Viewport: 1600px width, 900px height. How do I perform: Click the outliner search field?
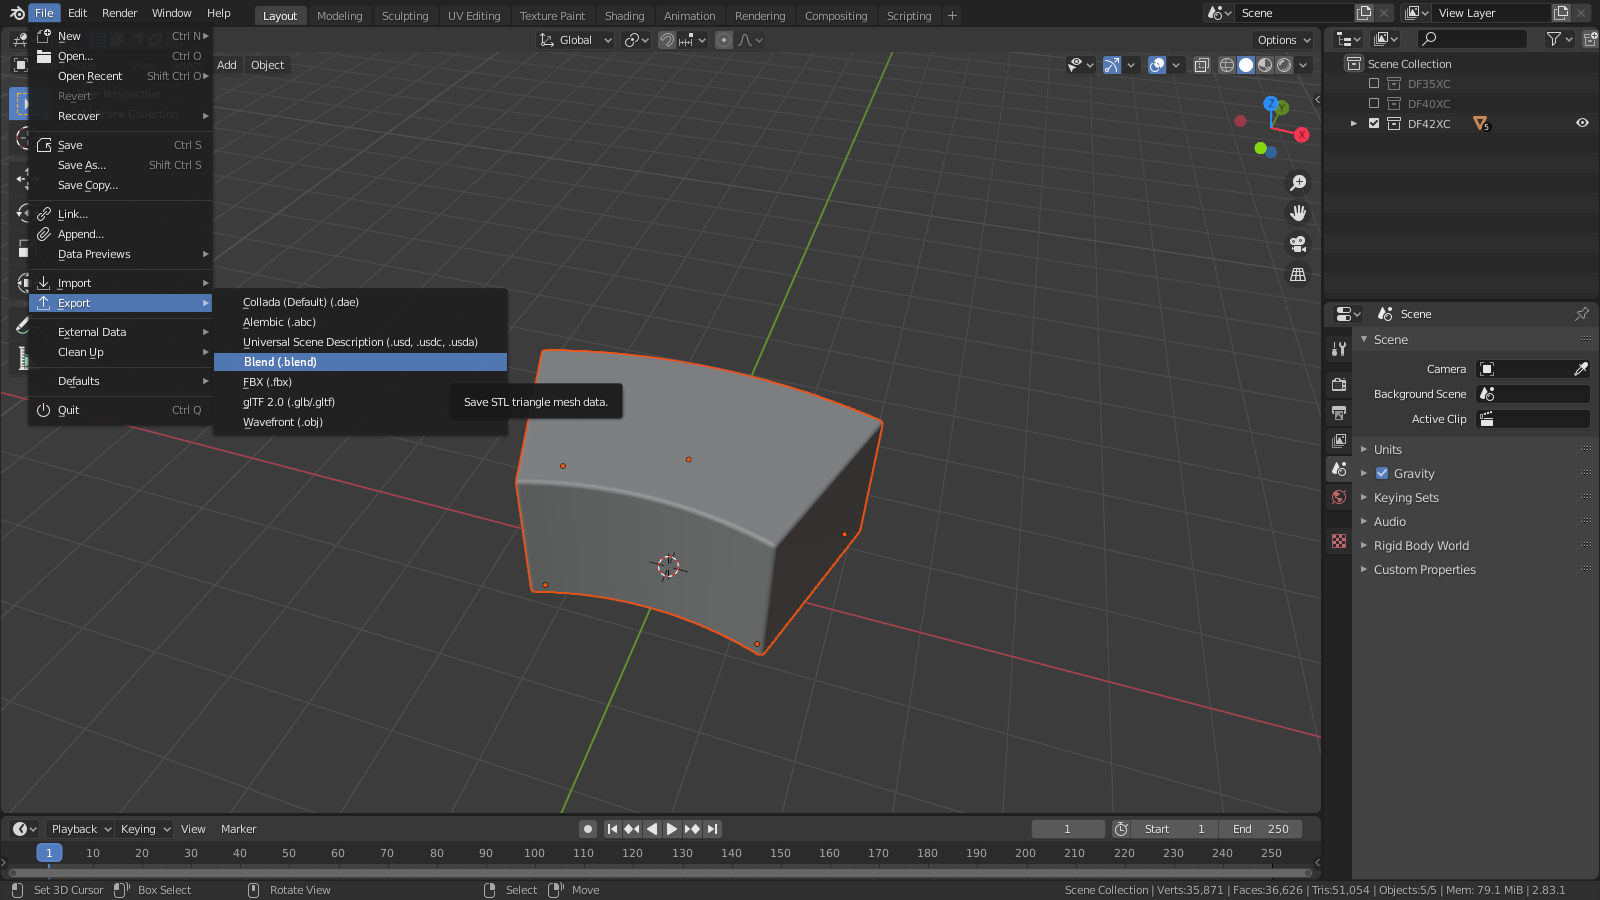click(1473, 39)
